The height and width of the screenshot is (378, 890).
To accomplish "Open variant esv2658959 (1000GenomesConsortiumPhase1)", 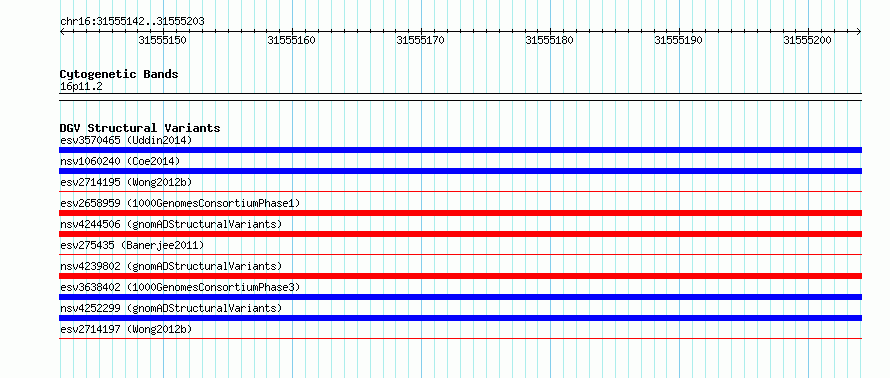I will tap(180, 203).
